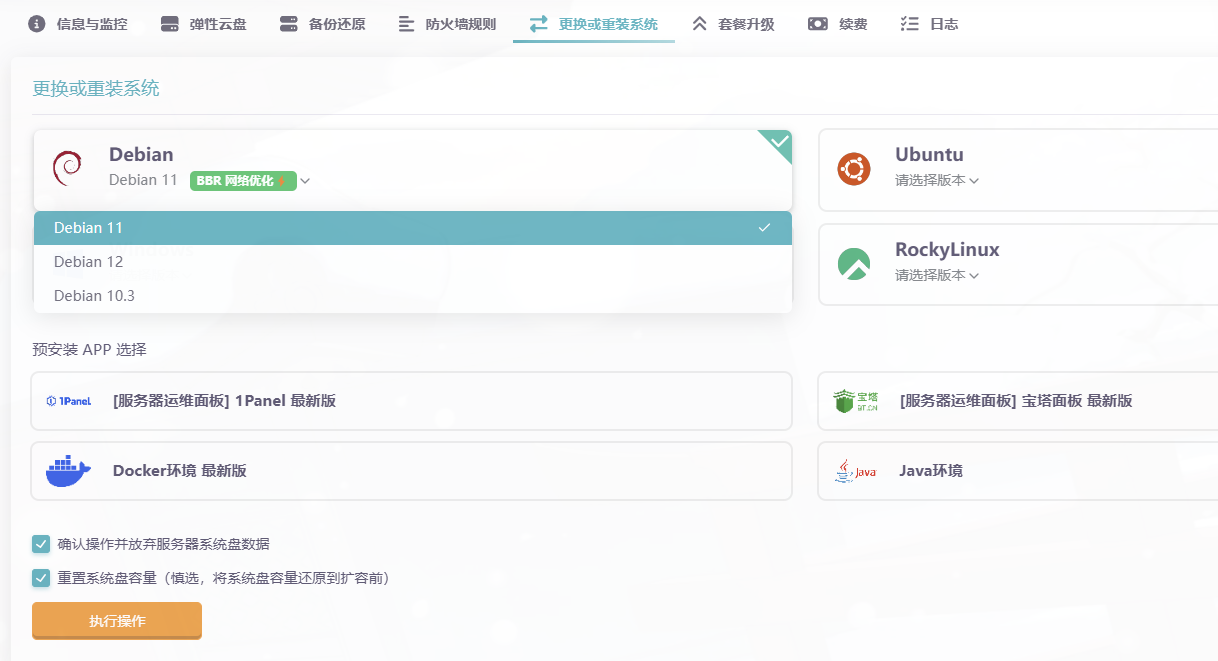Click the 信息与监控 info icon
The height and width of the screenshot is (661, 1218).
click(x=37, y=23)
